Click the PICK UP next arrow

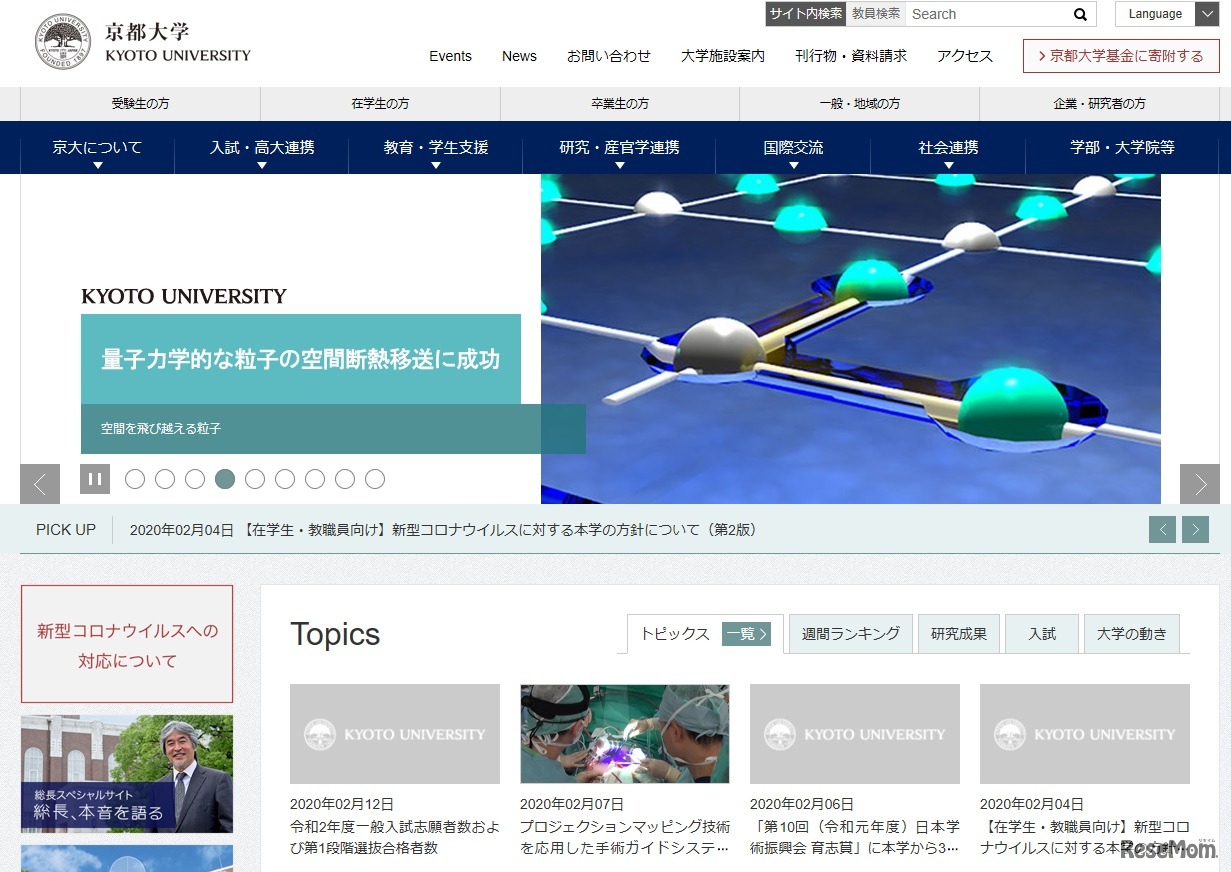1195,529
